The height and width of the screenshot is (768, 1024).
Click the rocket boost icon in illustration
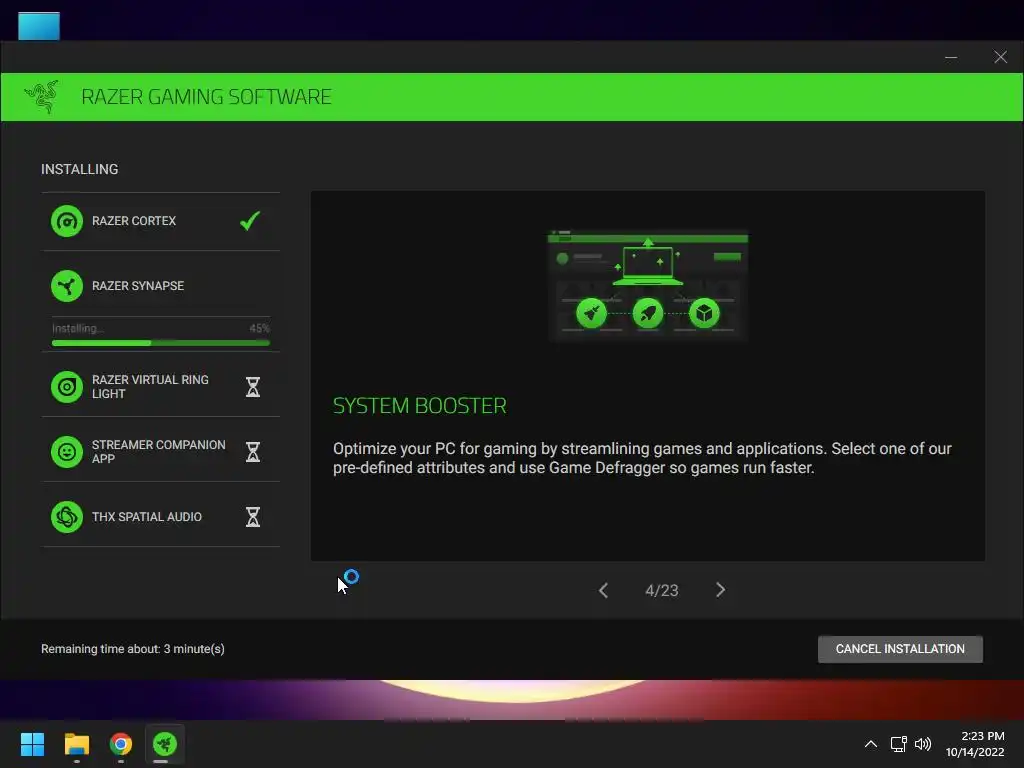(x=648, y=313)
